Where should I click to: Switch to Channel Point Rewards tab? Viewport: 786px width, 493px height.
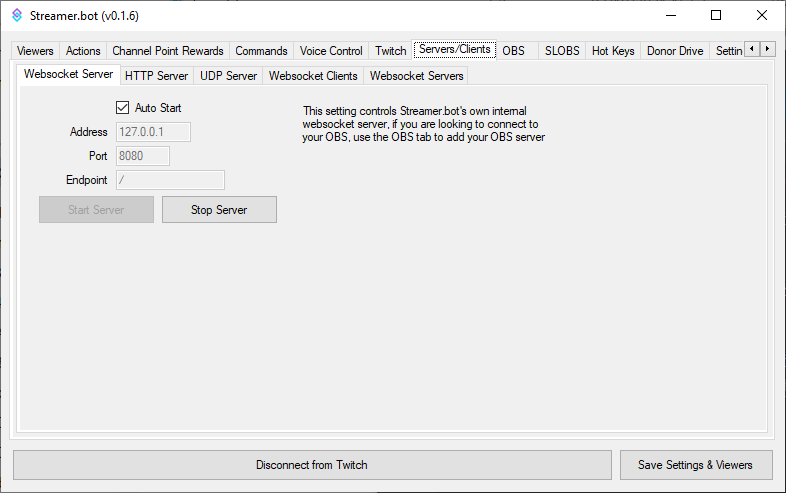point(168,51)
